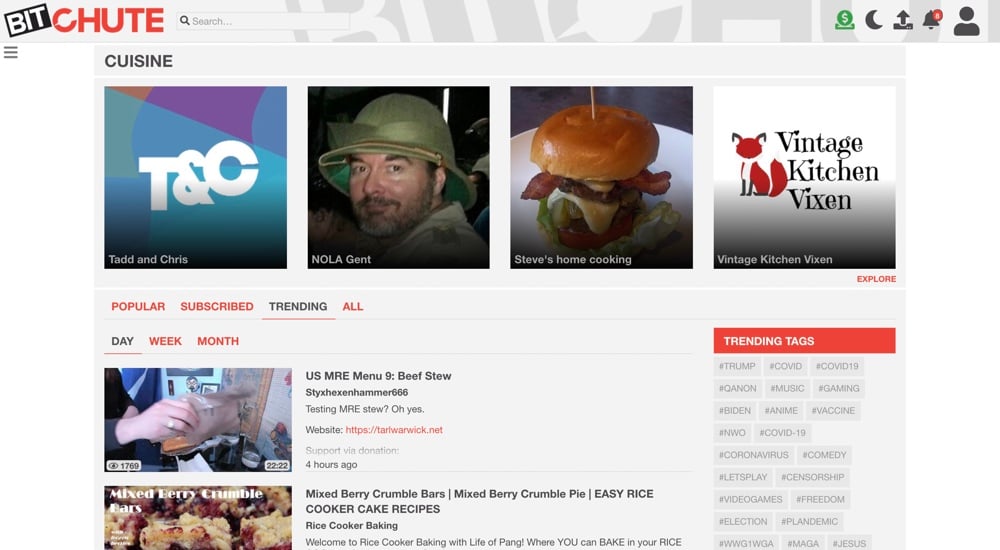Click the 'Testing MRE stew? Oh yes.' description
Viewport: 1000px width, 550px height.
(x=365, y=409)
